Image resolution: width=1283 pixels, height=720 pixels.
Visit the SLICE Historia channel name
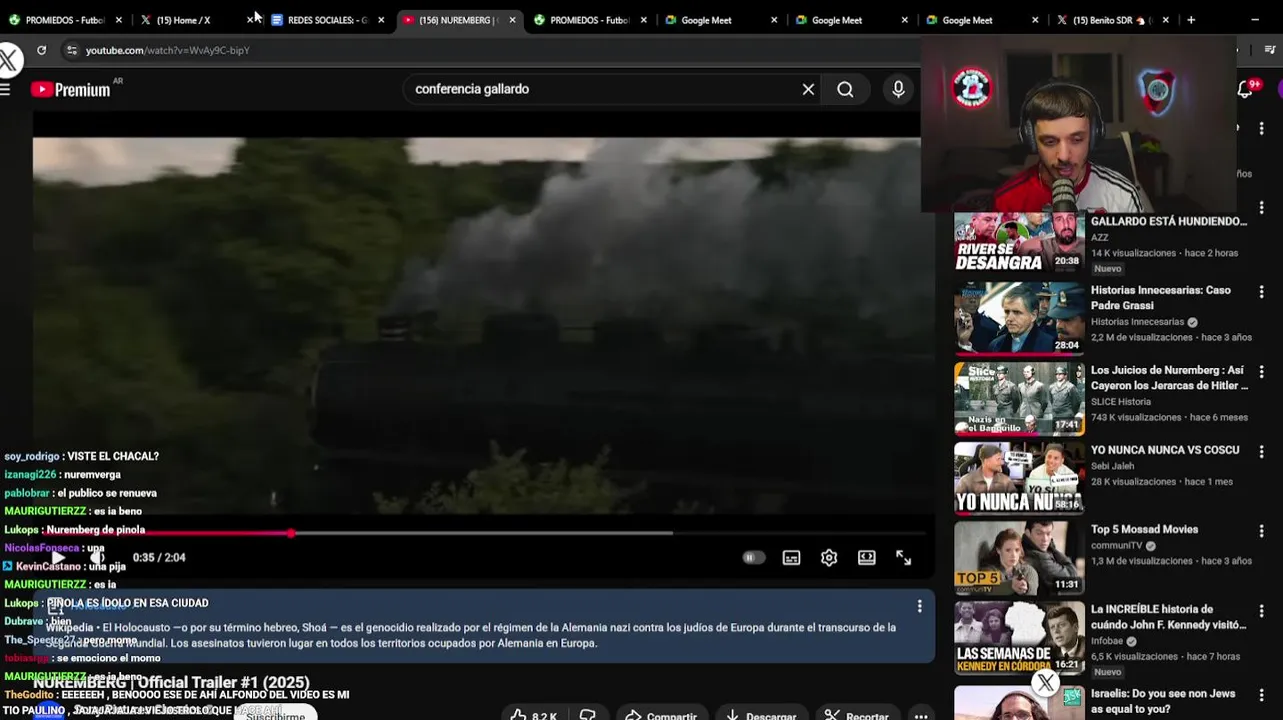point(1121,402)
